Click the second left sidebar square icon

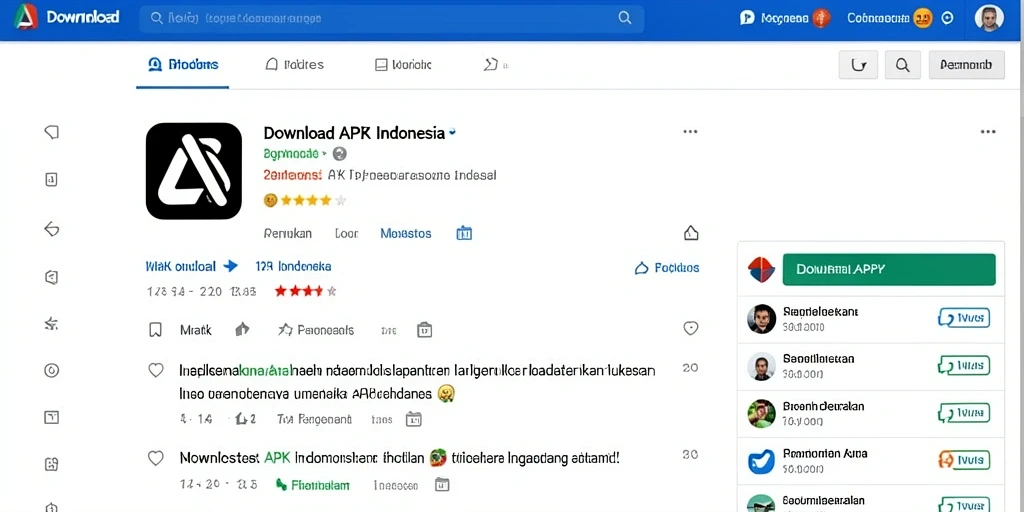(x=52, y=180)
